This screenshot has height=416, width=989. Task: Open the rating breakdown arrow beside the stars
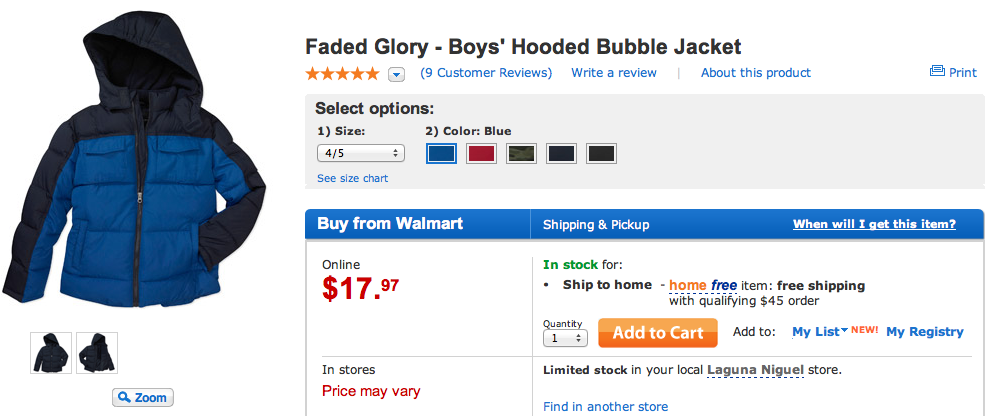tap(396, 74)
